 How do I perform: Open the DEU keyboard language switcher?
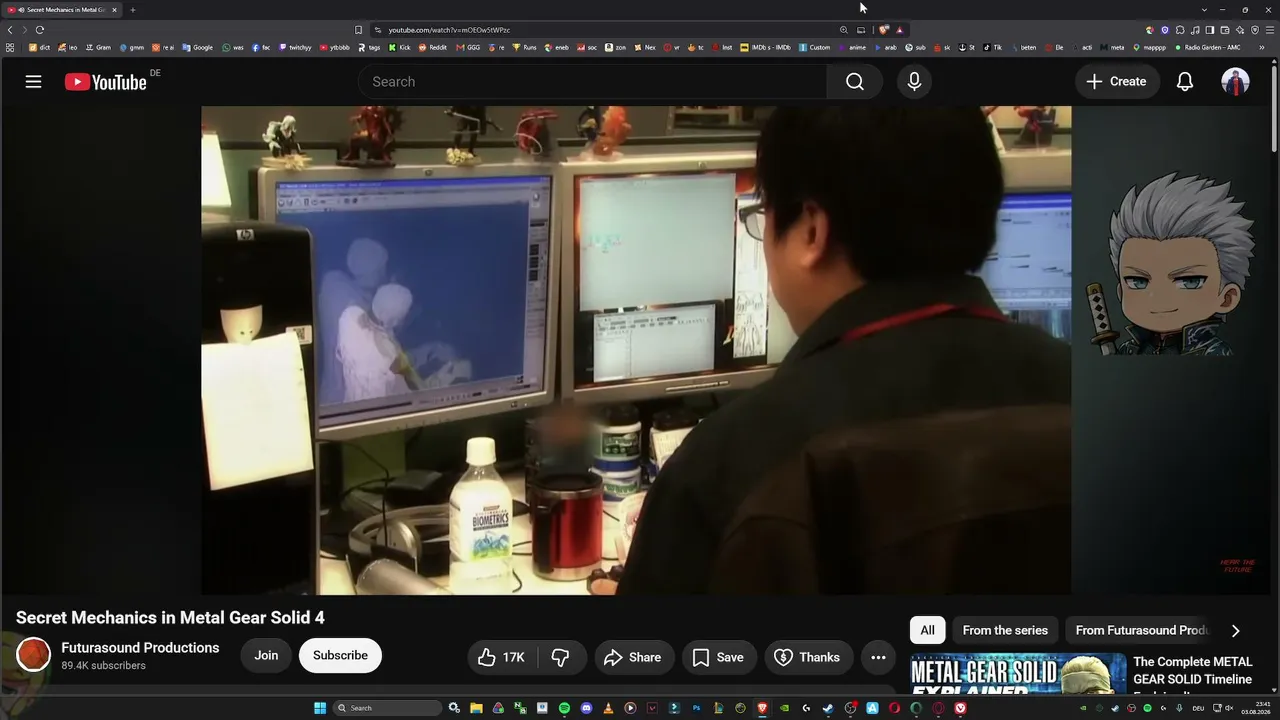(x=1198, y=708)
